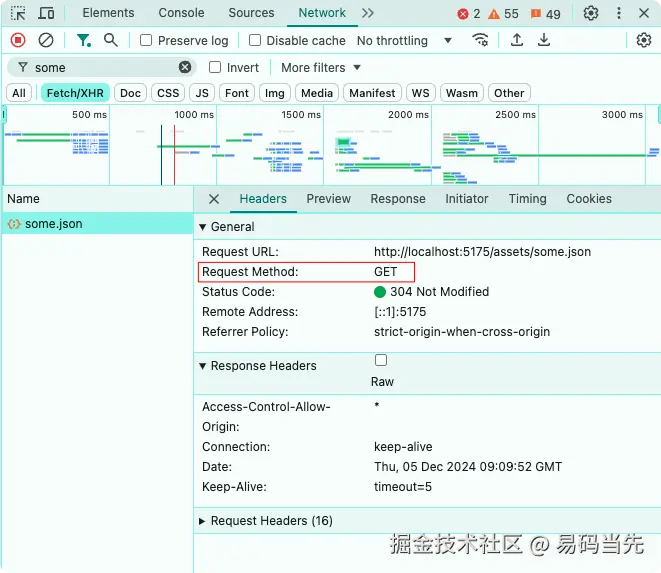Open network search magnifier
The width and height of the screenshot is (661, 573).
click(x=111, y=40)
